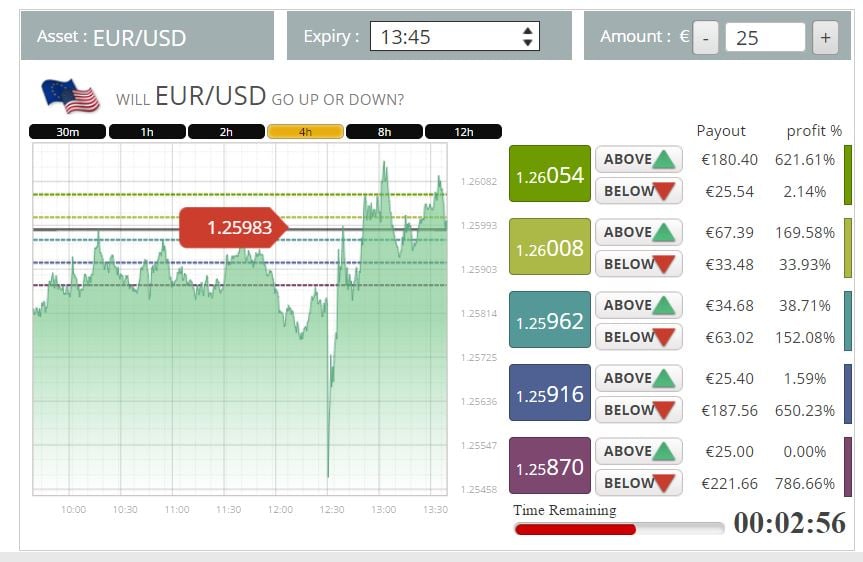Decrease the expiry time with down arrow
Screen dimensions: 863x562
click(527, 42)
